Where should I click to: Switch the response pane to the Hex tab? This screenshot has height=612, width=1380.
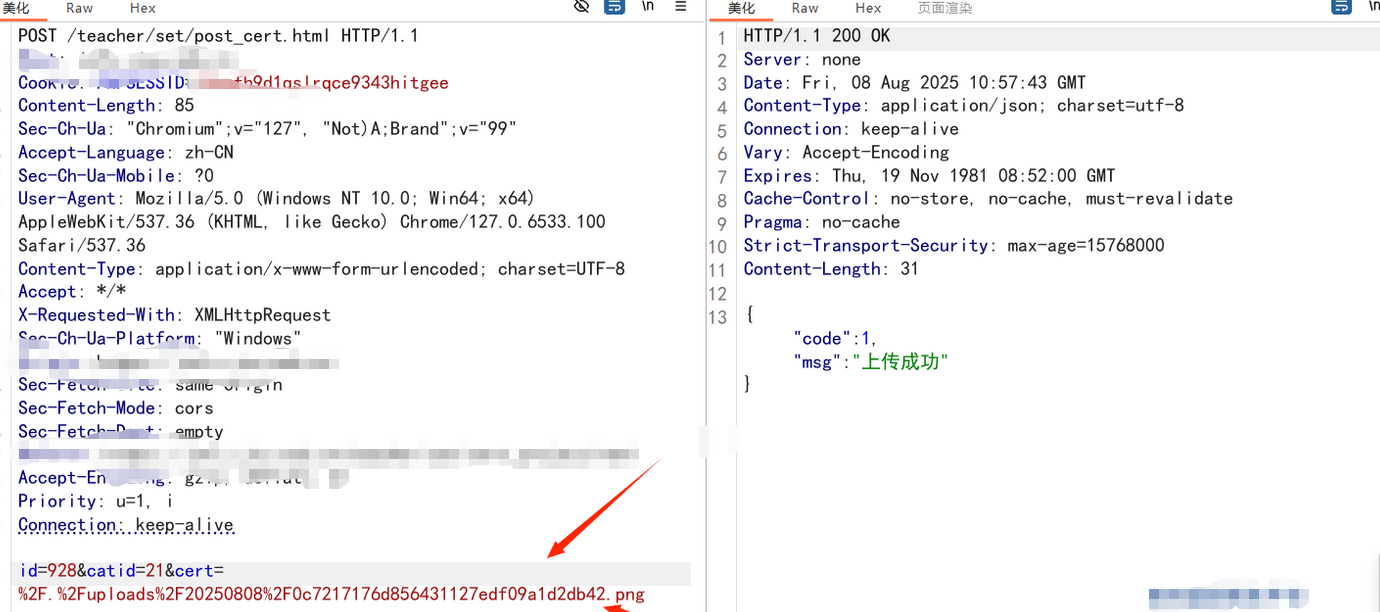[868, 8]
